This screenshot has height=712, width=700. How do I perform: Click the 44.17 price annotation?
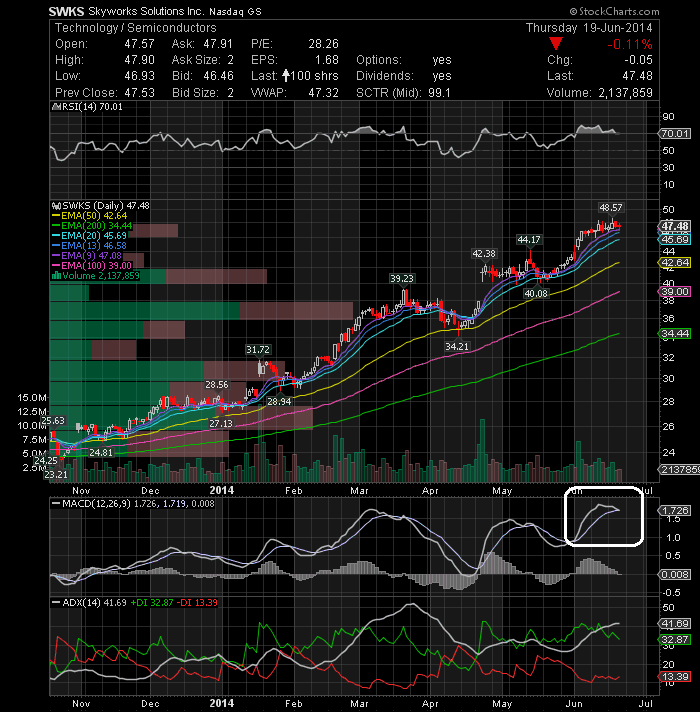point(529,239)
